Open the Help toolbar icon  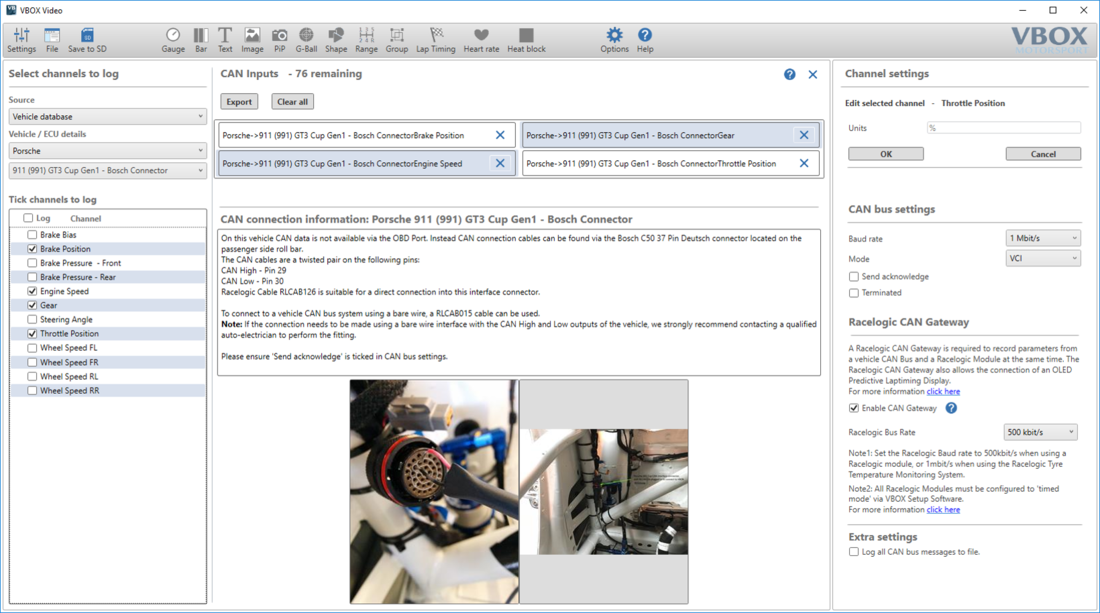[x=645, y=41]
